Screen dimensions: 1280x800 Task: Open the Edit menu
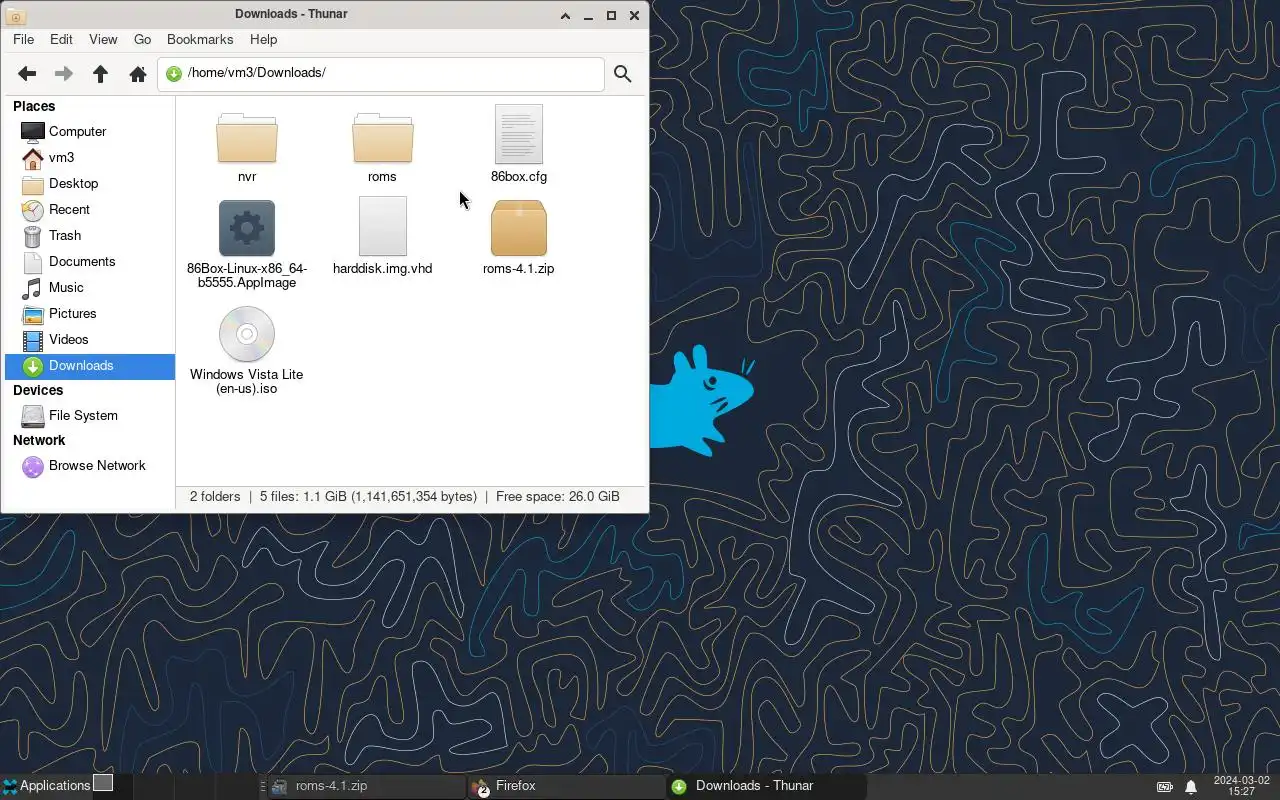61,39
